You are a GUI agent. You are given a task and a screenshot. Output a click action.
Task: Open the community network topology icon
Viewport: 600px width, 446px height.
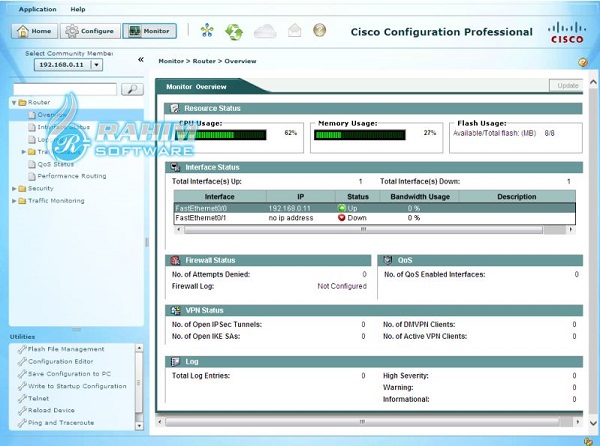(207, 30)
